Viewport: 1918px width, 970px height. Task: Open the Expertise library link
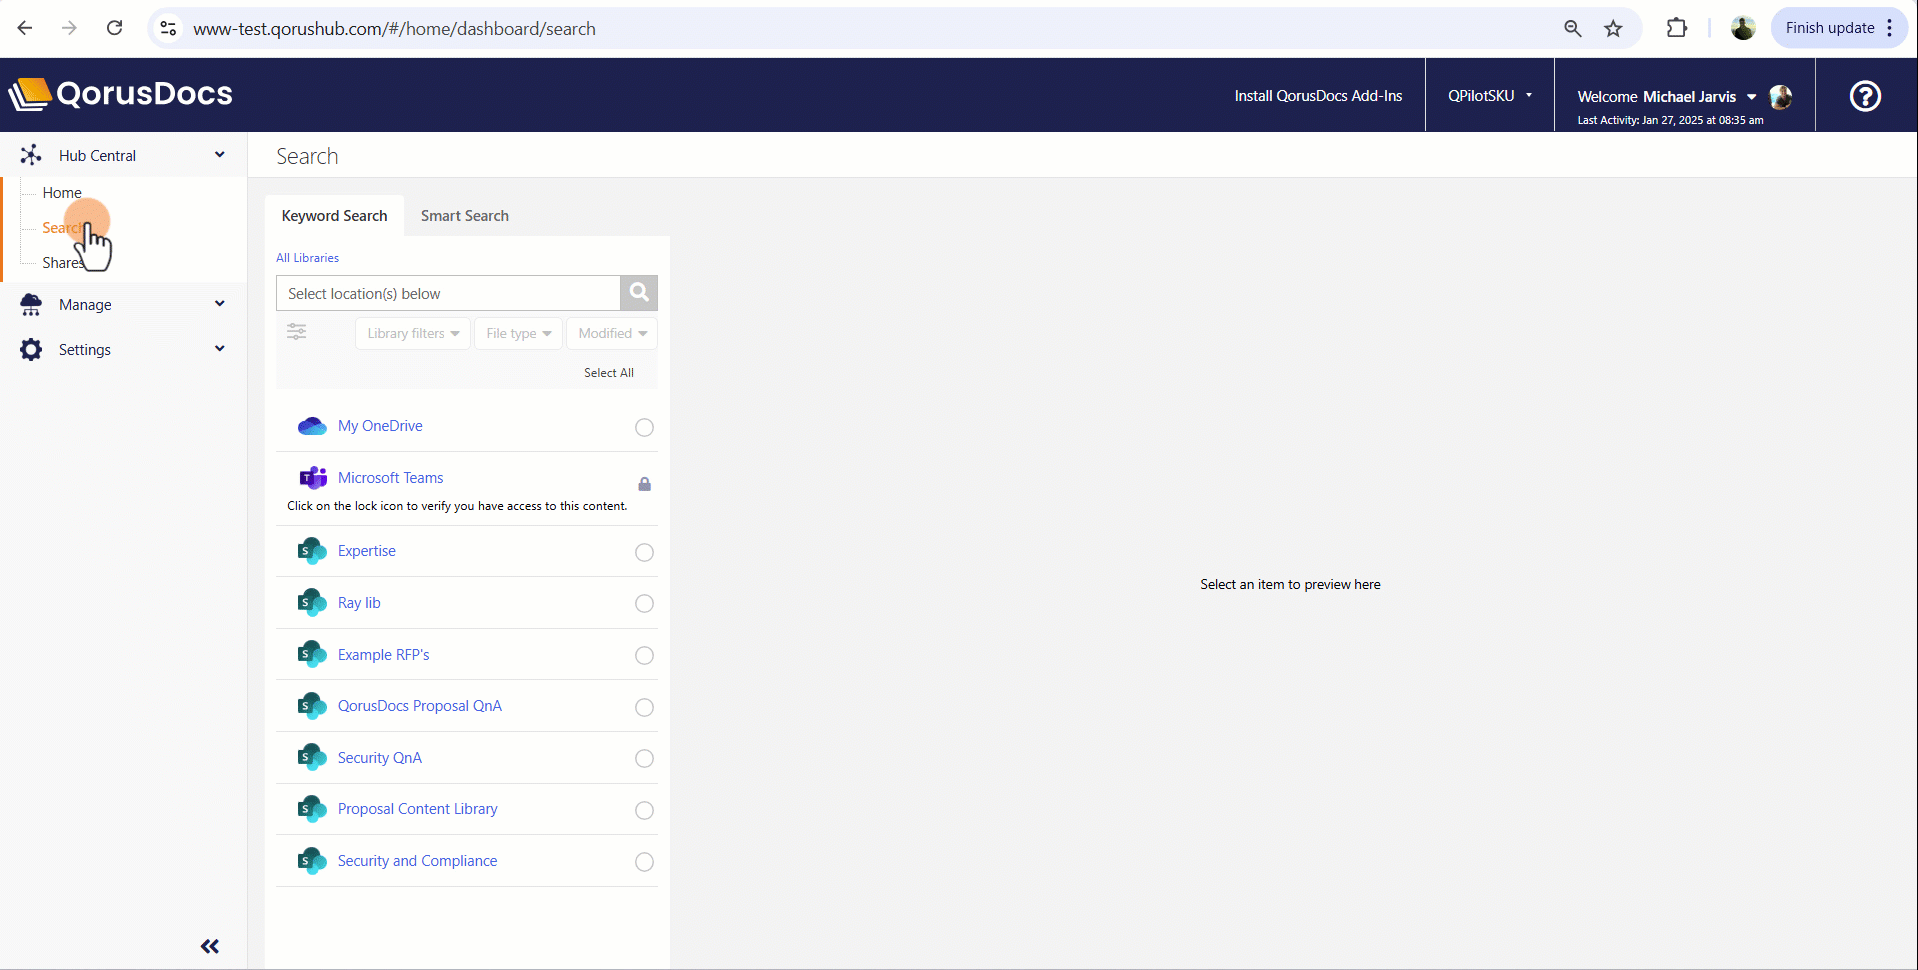click(367, 551)
